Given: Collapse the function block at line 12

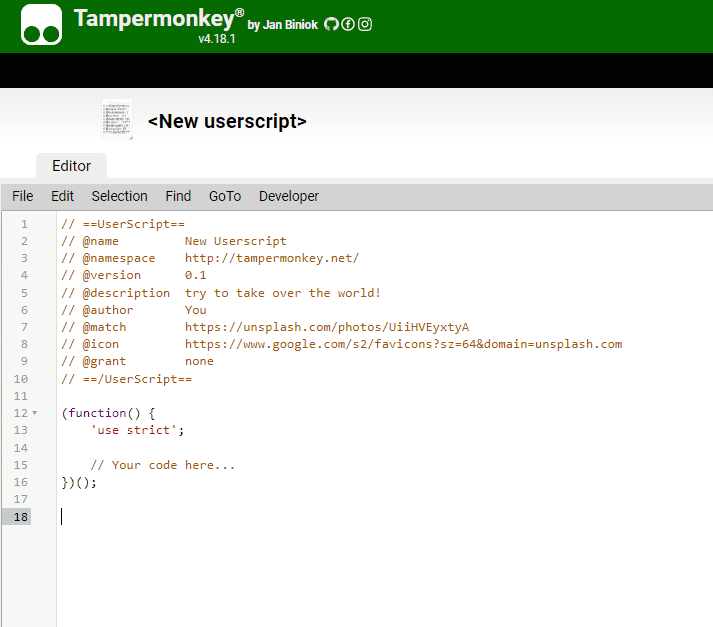Looking at the screenshot, I should pyautogui.click(x=35, y=413).
